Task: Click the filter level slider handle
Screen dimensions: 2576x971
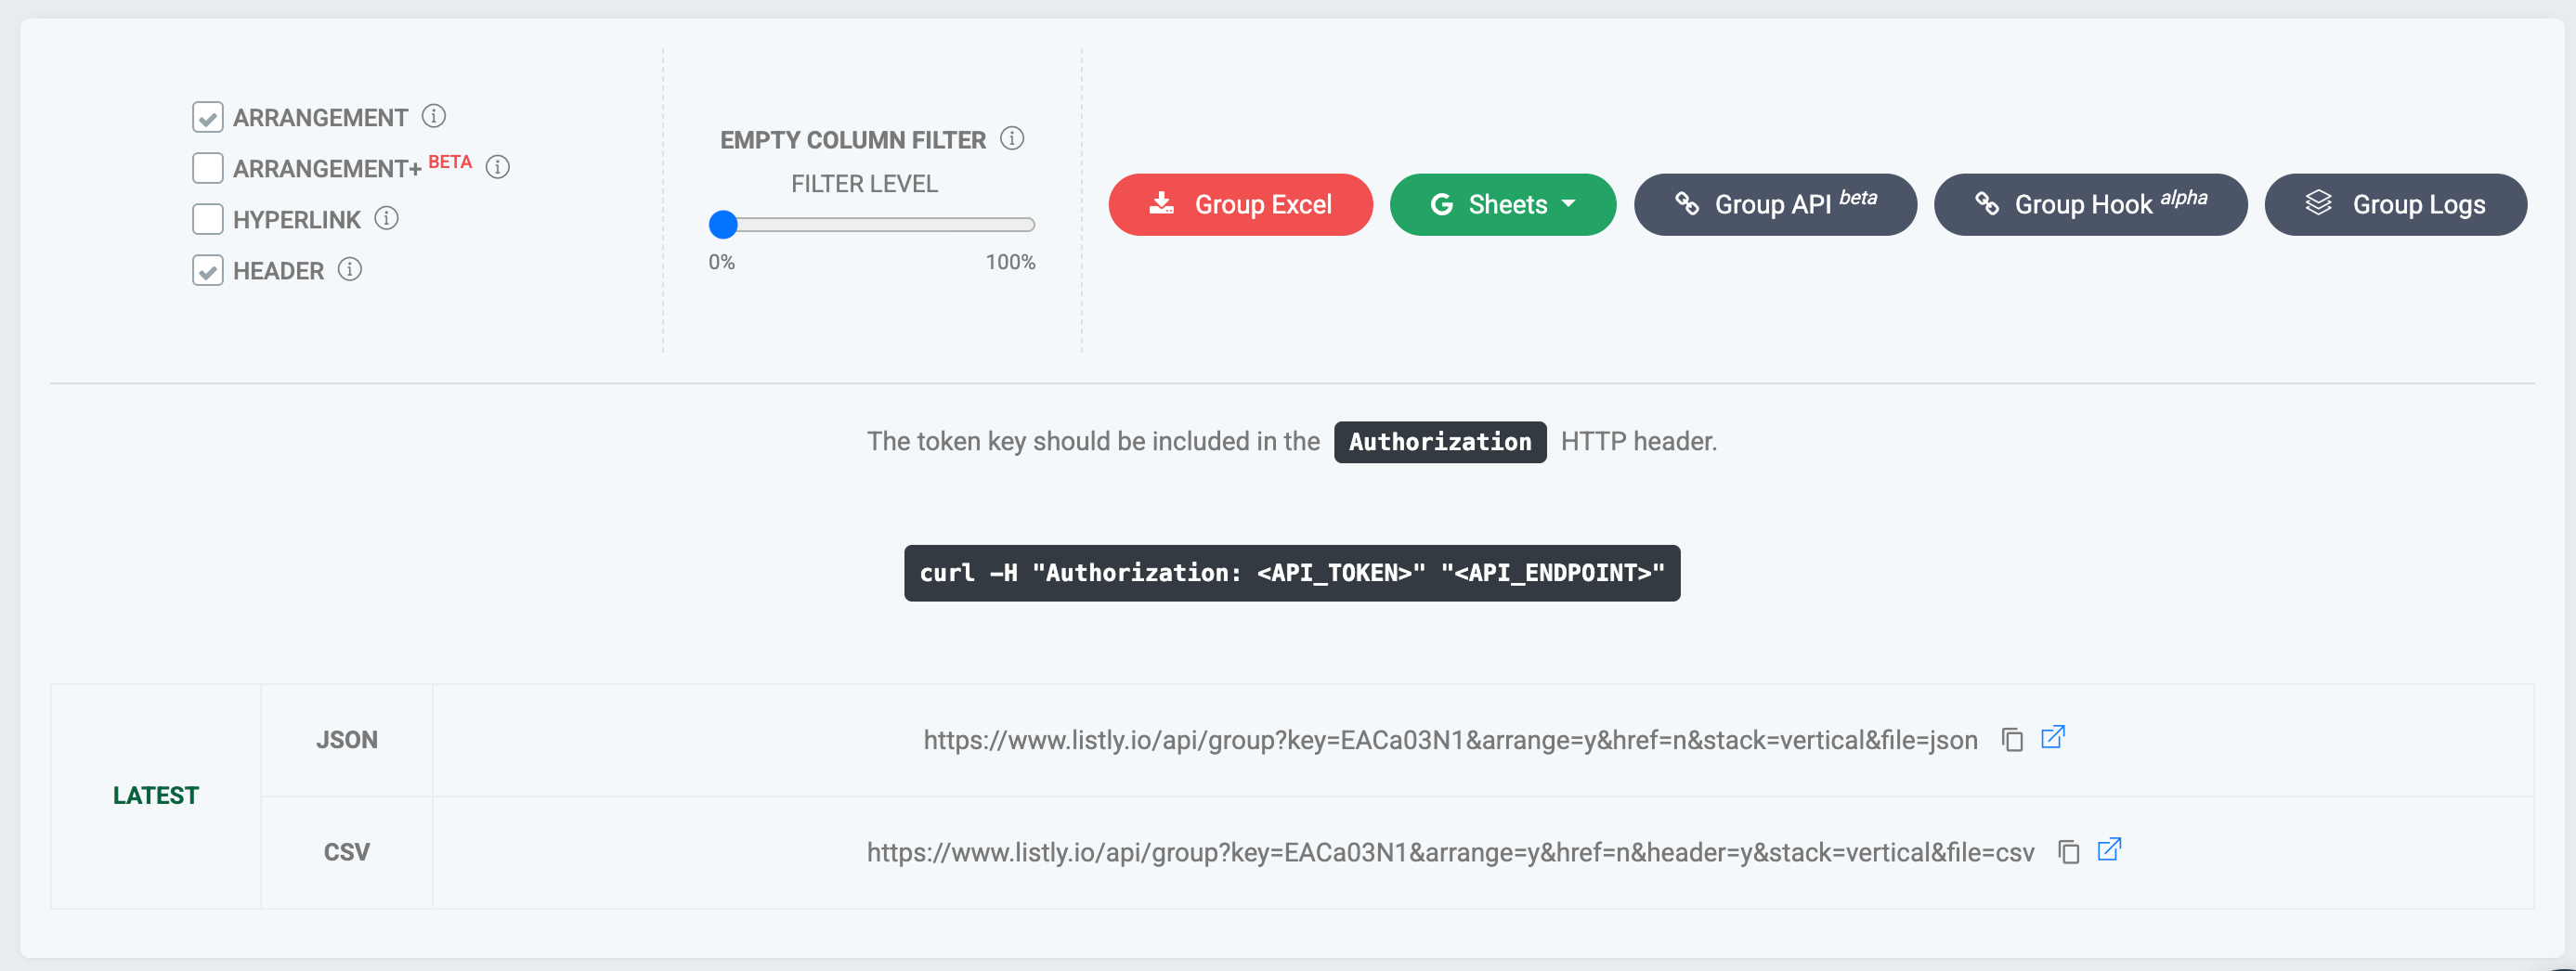Action: click(x=722, y=225)
